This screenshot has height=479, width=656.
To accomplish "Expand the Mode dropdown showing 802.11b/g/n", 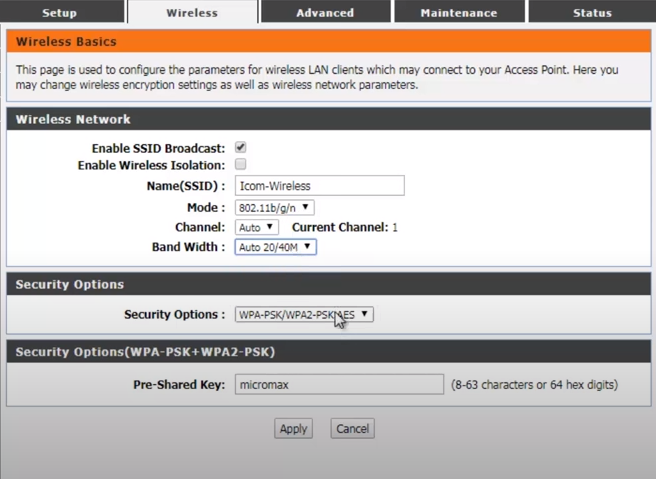I will (274, 208).
